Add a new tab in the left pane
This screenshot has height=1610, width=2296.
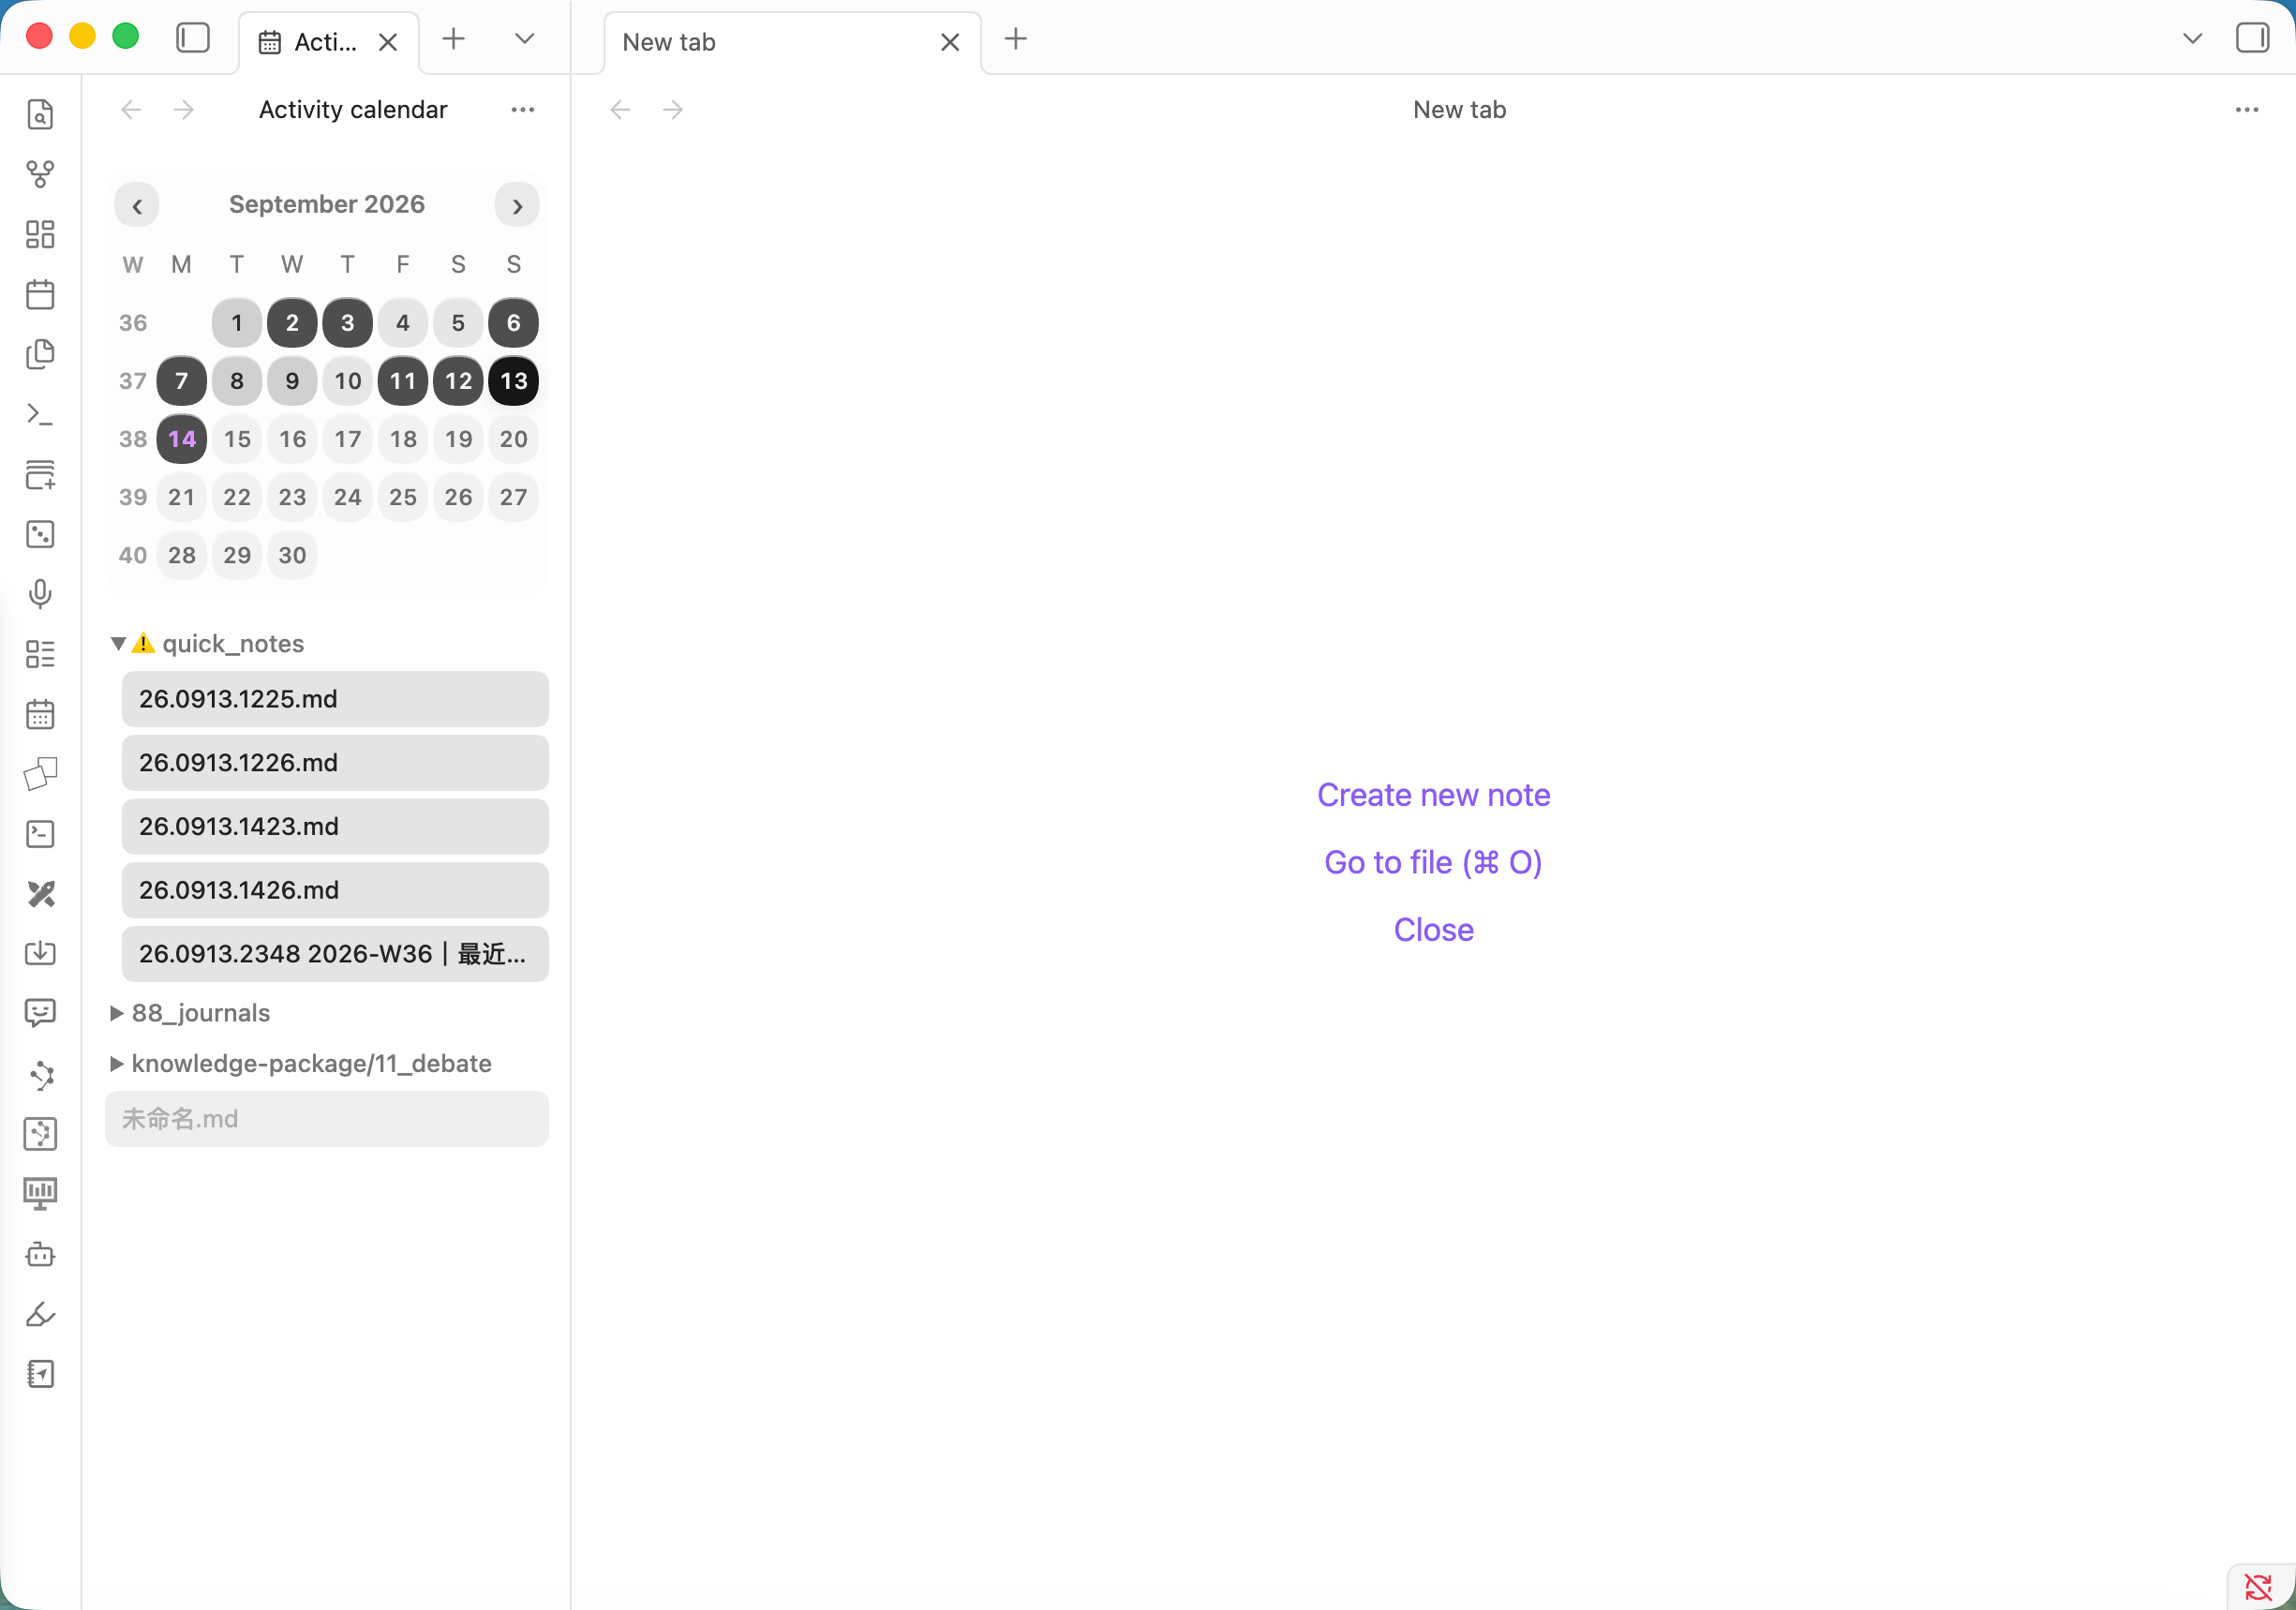(x=454, y=39)
